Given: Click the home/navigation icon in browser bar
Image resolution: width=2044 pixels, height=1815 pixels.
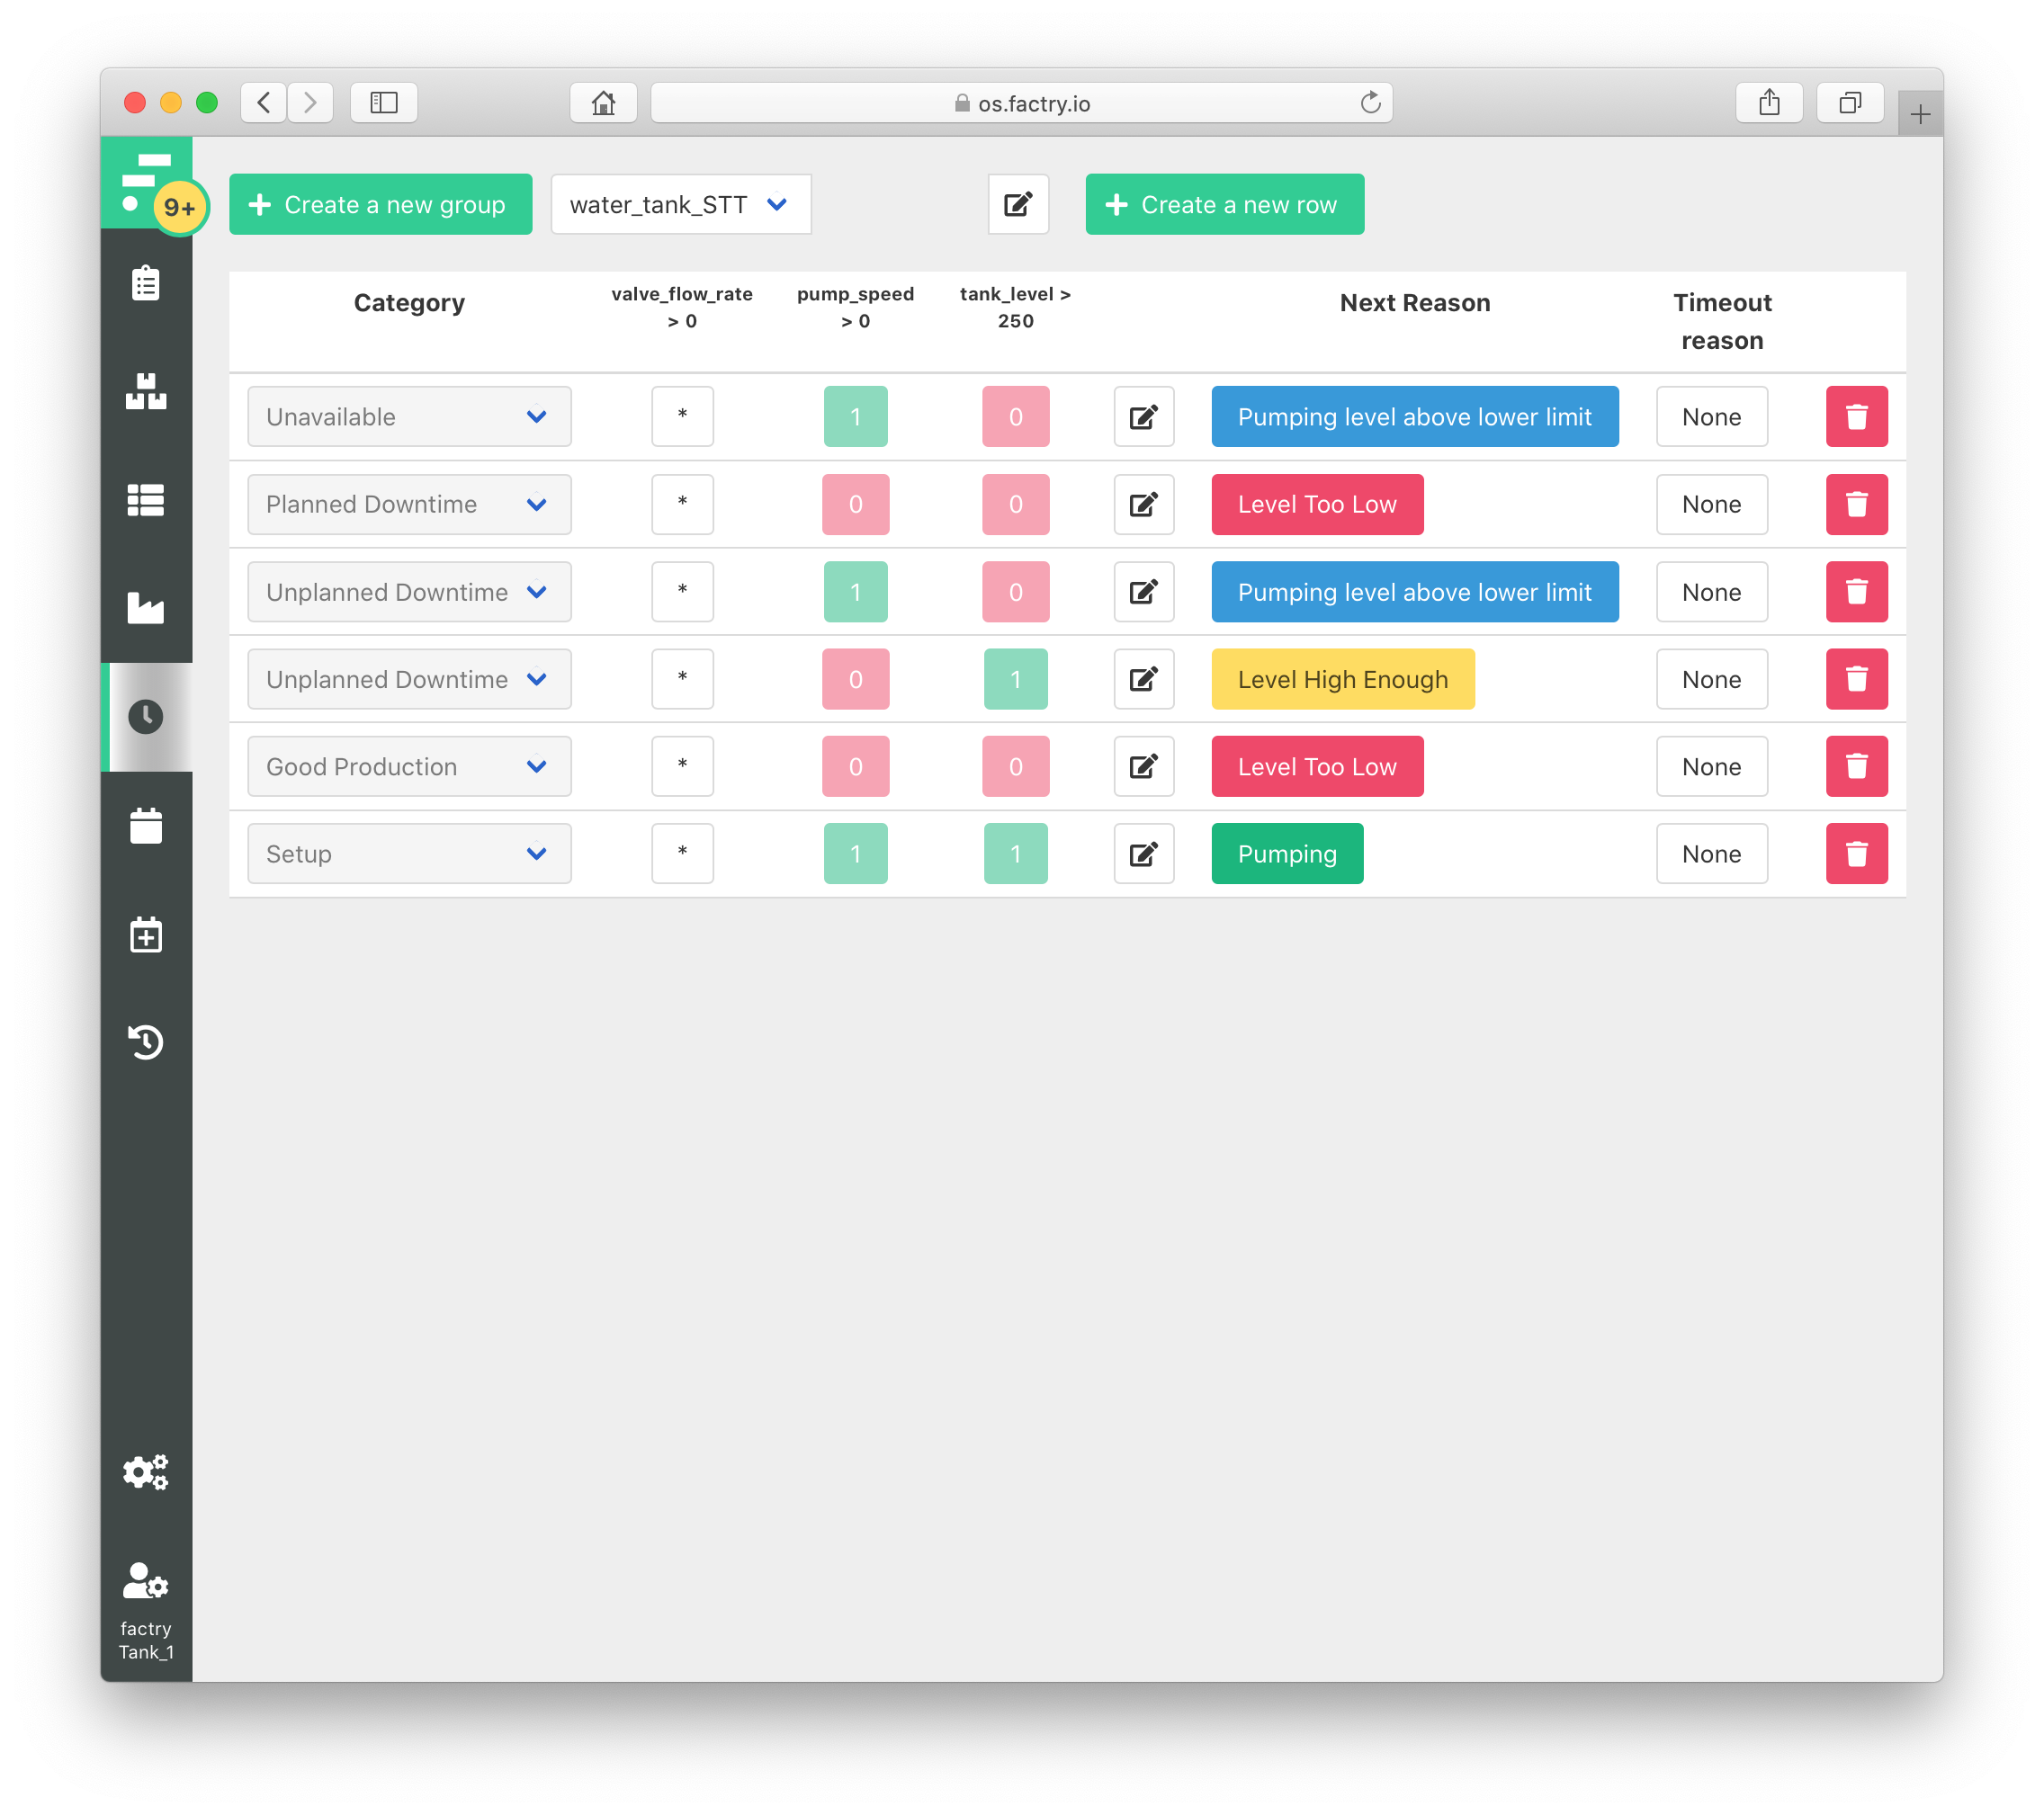Looking at the screenshot, I should (x=601, y=100).
